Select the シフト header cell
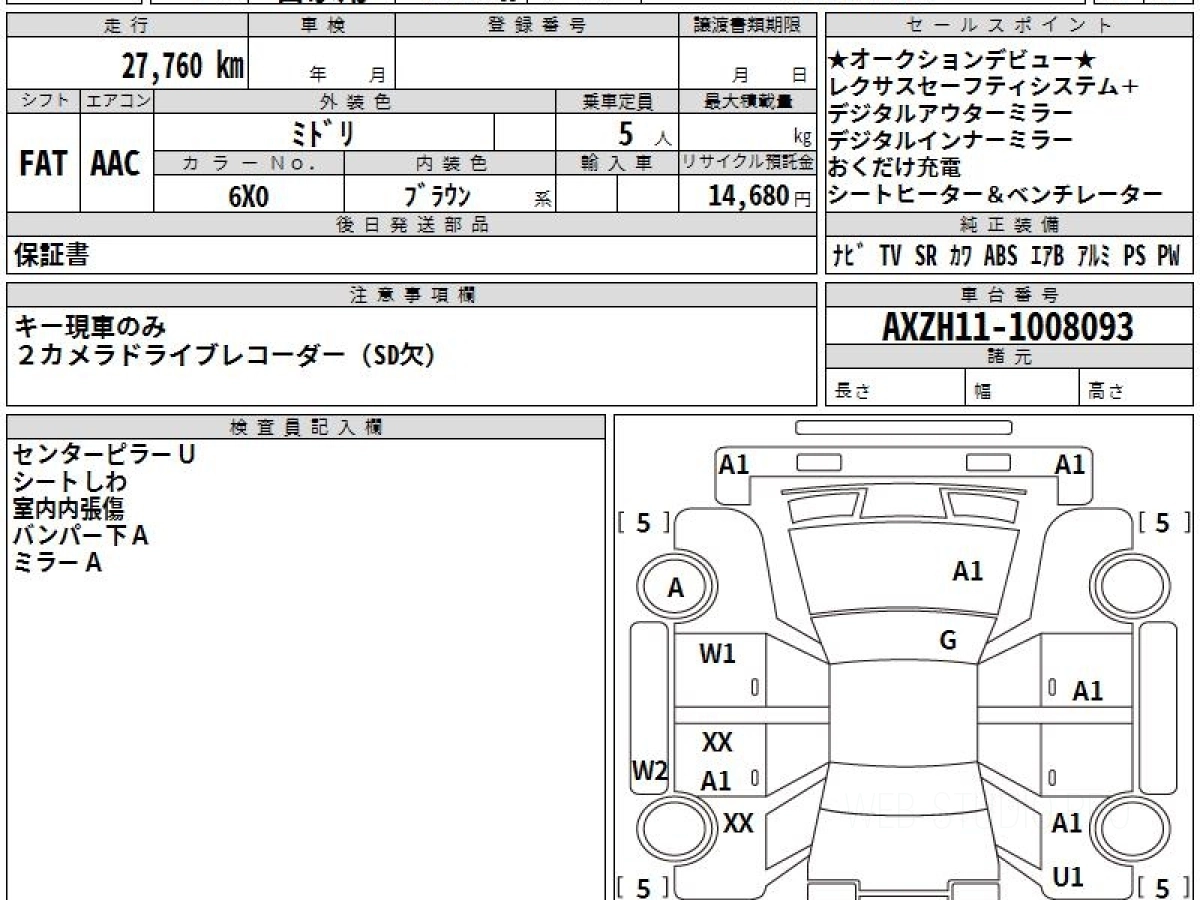Image resolution: width=1200 pixels, height=900 pixels. tap(44, 101)
